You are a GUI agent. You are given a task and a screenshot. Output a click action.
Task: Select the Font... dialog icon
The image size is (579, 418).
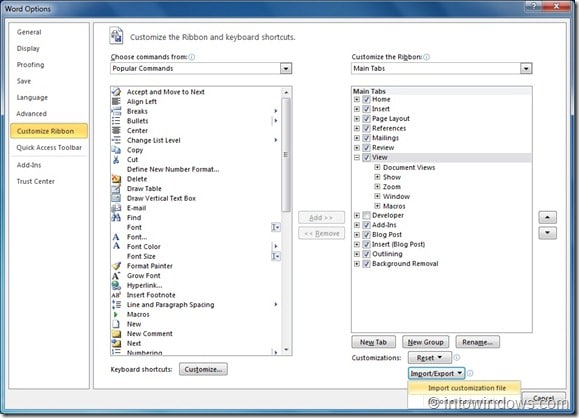point(116,237)
